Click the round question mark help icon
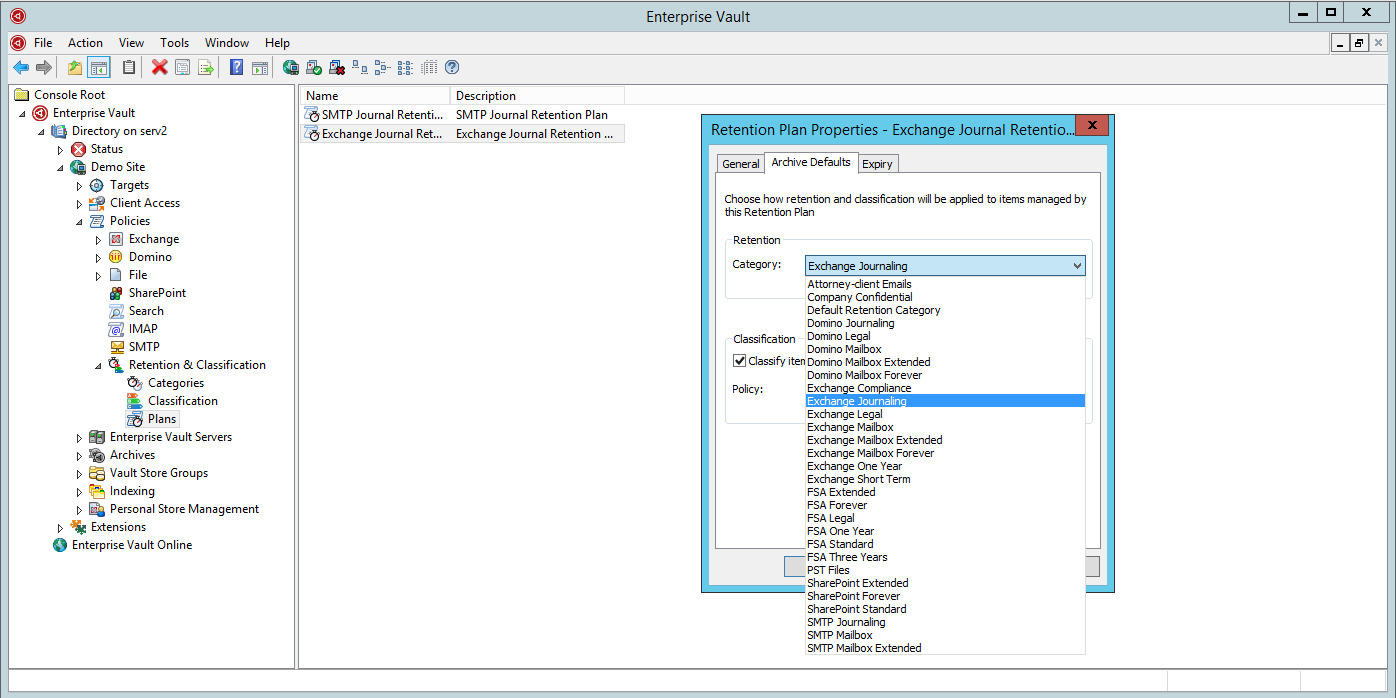Image resolution: width=1396 pixels, height=698 pixels. [452, 67]
